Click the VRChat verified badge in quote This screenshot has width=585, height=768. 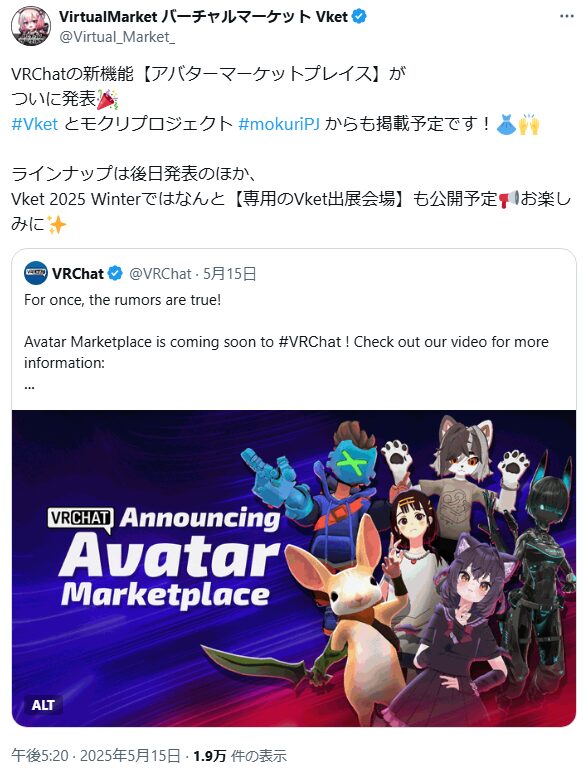(115, 273)
